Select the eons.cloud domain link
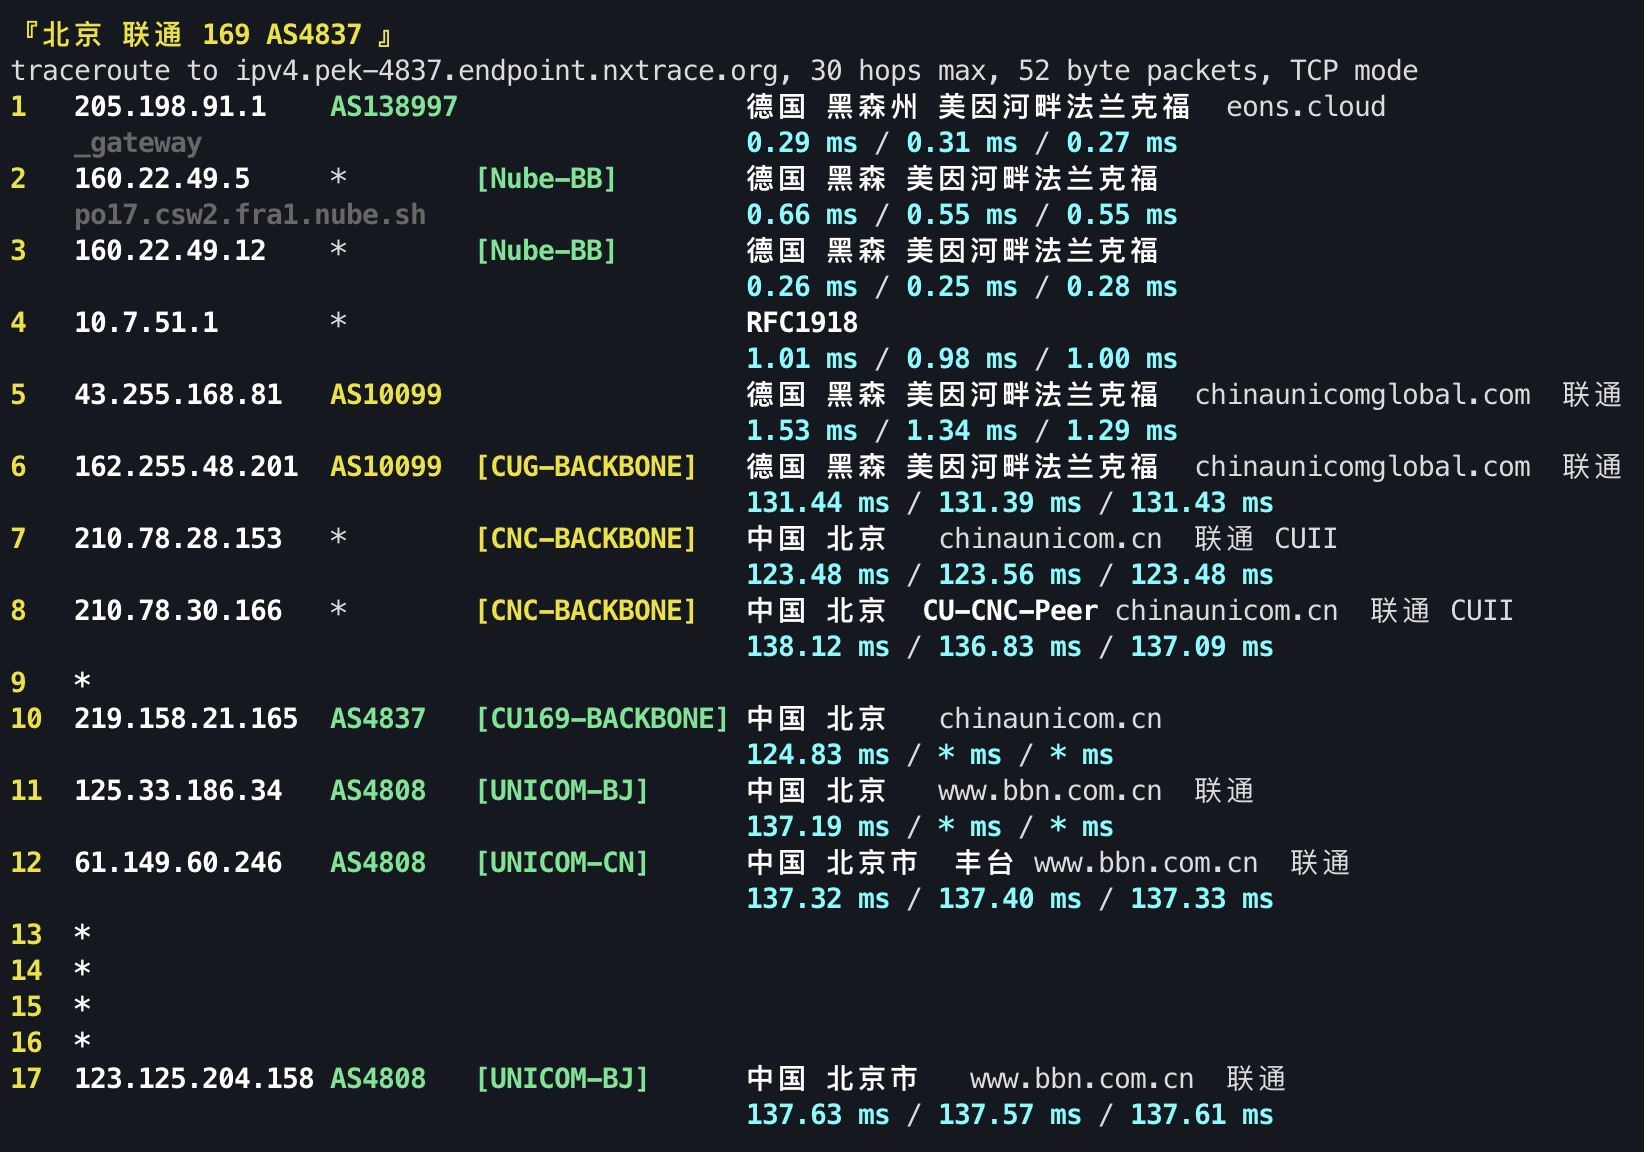The image size is (1644, 1152). click(x=1303, y=106)
